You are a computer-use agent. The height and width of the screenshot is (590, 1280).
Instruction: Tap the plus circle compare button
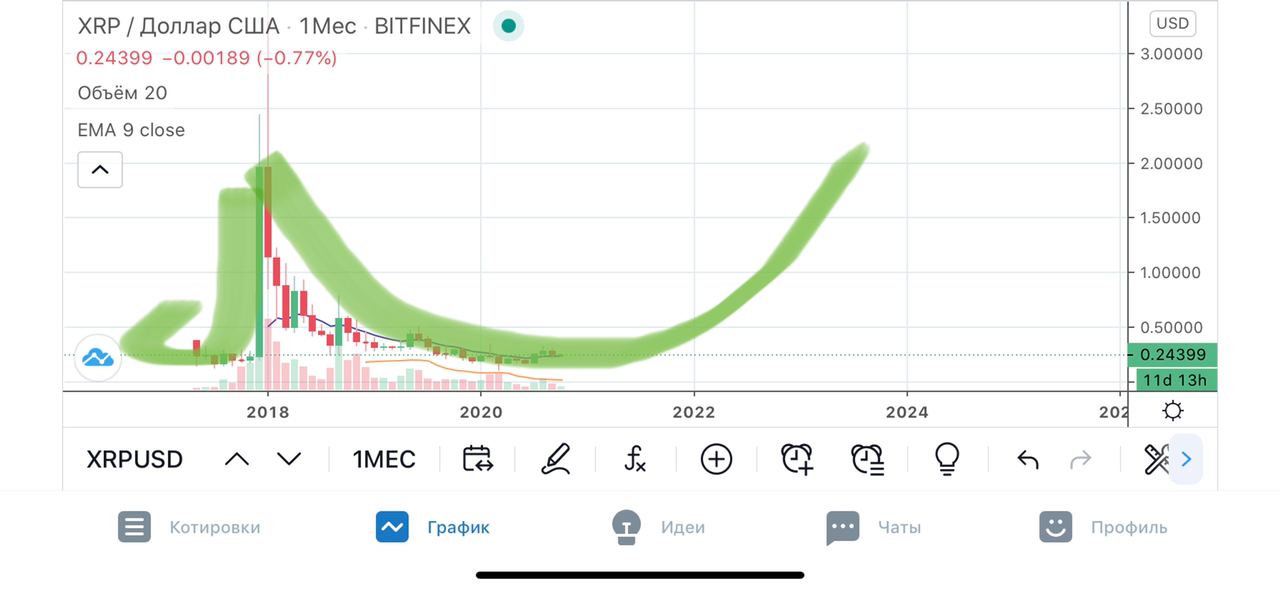(x=716, y=459)
